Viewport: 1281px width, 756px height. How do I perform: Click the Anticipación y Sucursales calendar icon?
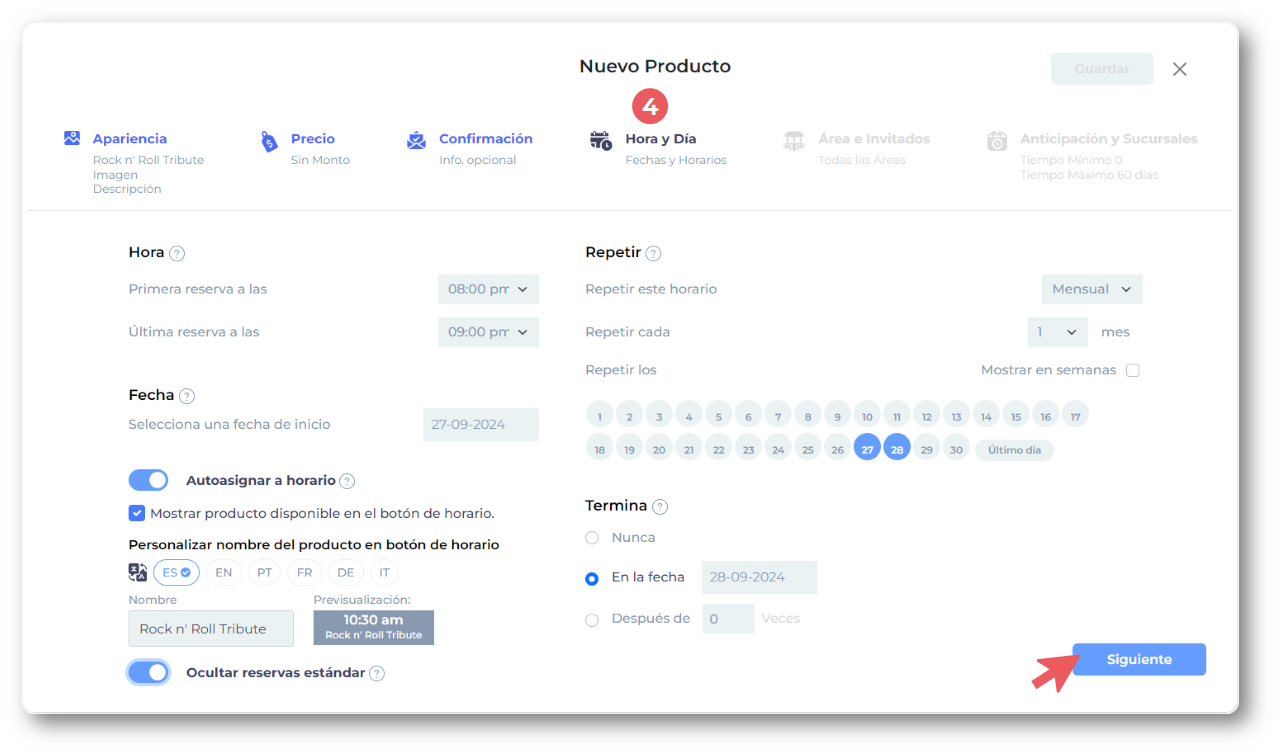[x=997, y=141]
